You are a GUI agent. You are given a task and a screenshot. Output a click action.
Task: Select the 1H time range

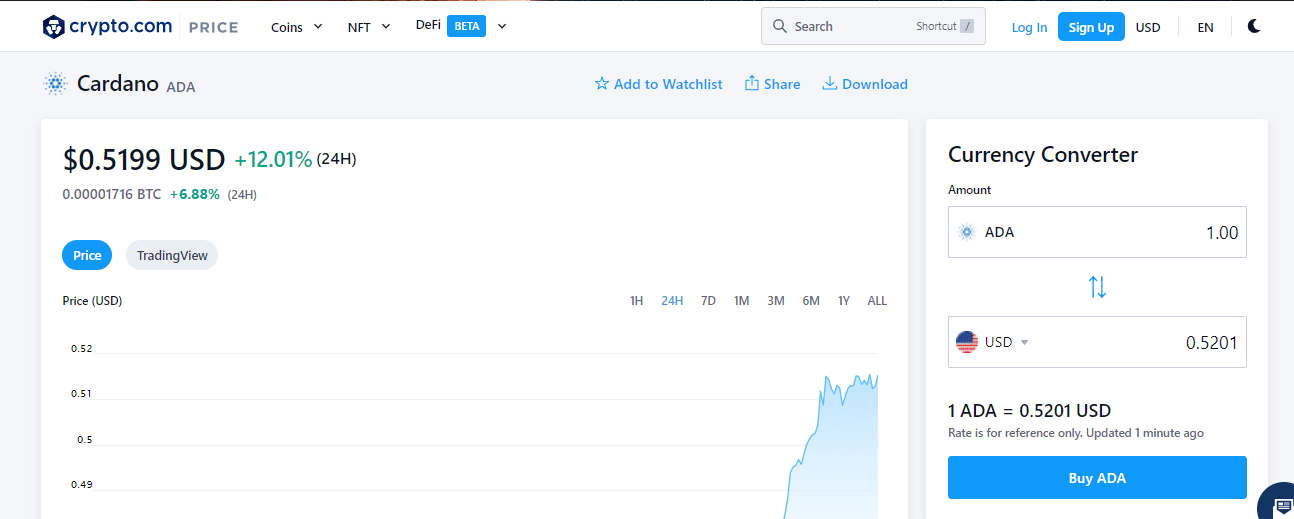636,301
